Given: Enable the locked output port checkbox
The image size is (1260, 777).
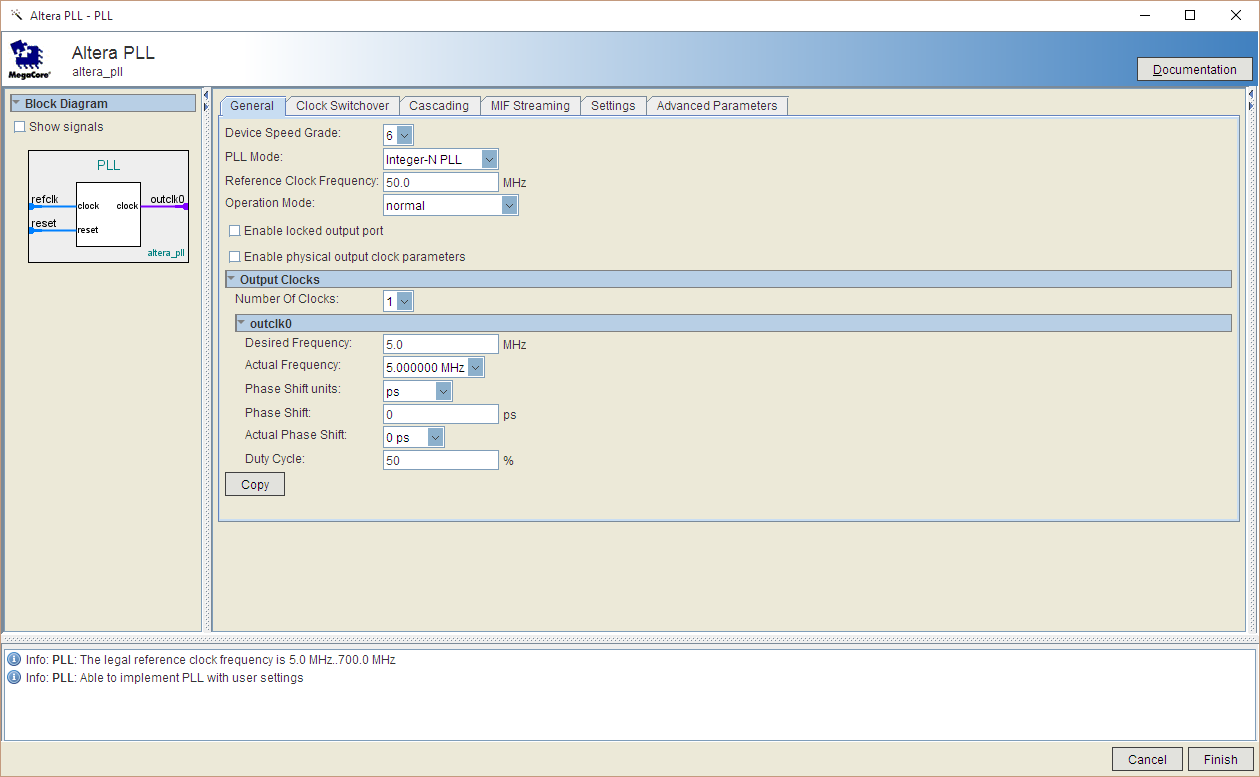Looking at the screenshot, I should 235,231.
